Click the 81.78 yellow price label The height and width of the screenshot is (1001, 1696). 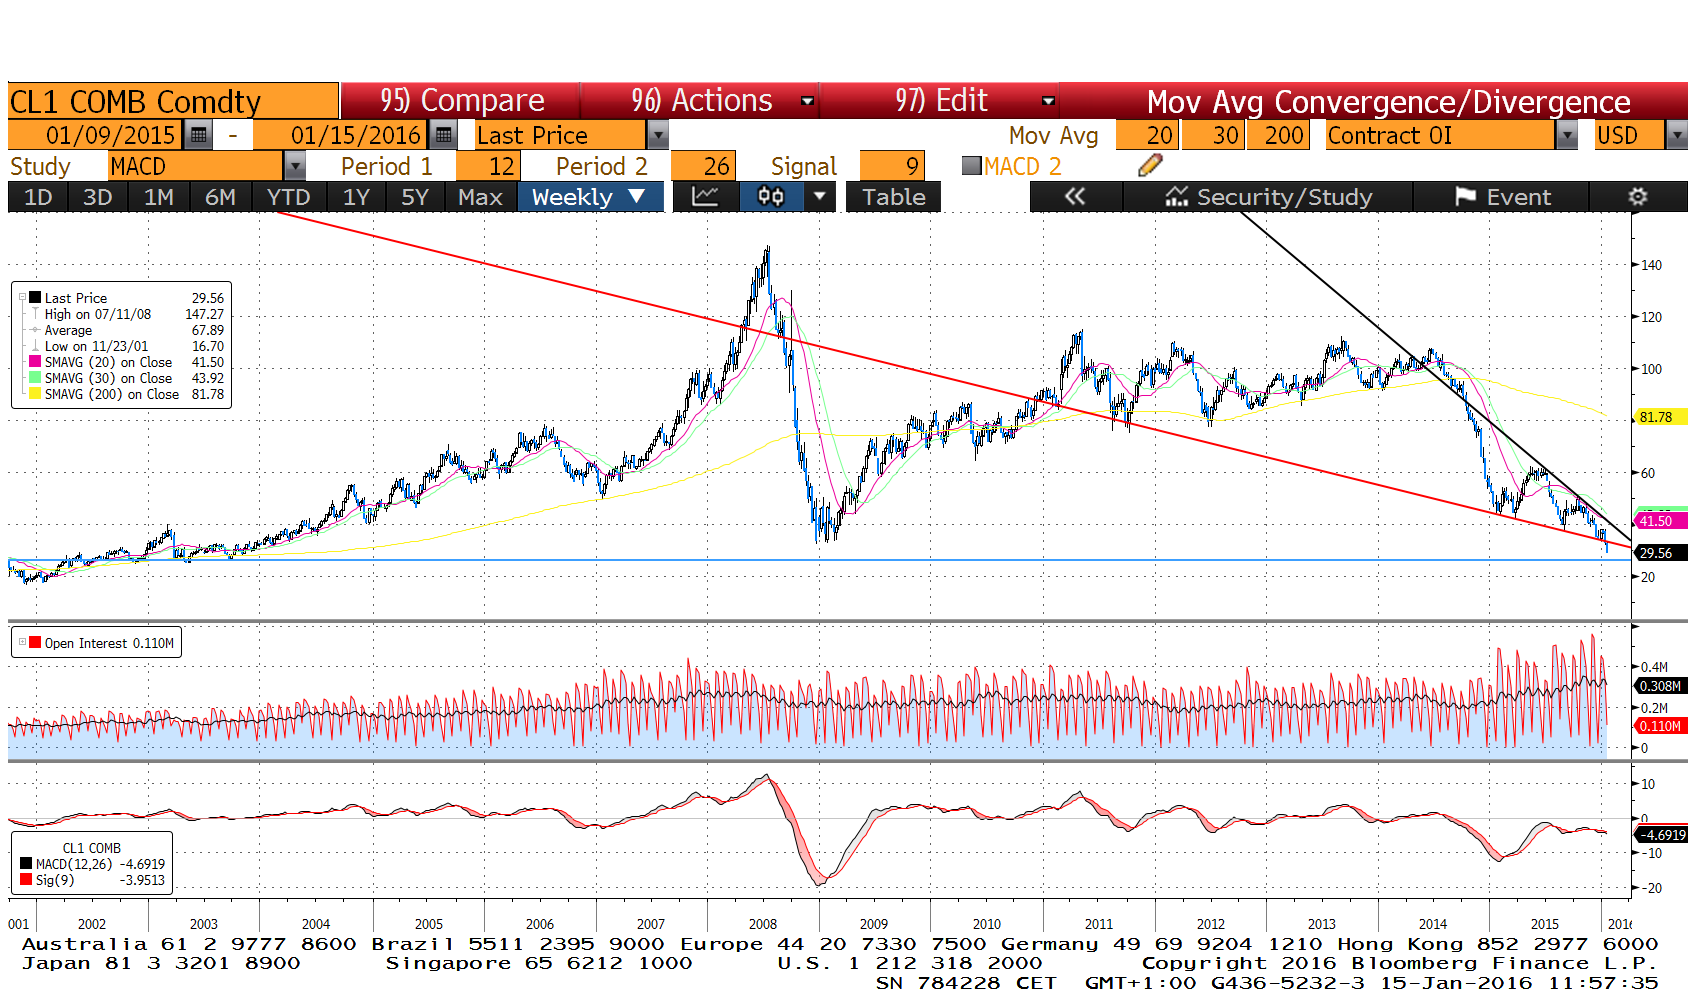[x=1660, y=416]
